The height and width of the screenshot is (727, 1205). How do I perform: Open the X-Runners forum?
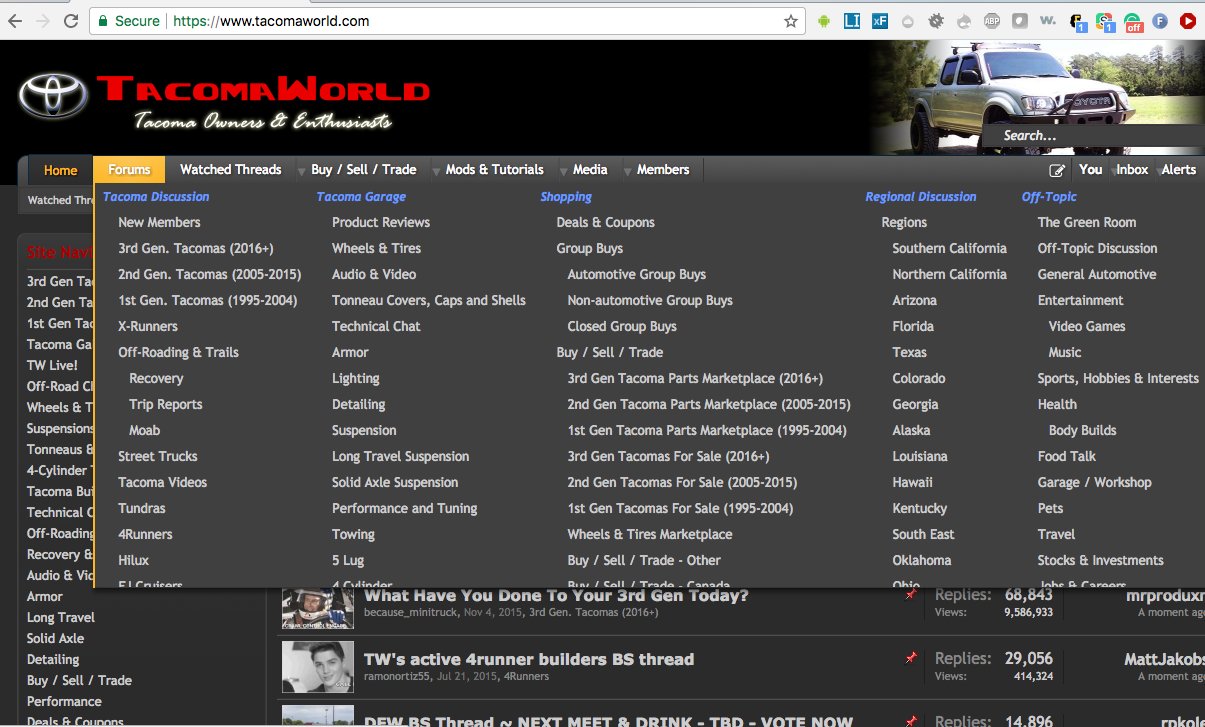[x=148, y=326]
